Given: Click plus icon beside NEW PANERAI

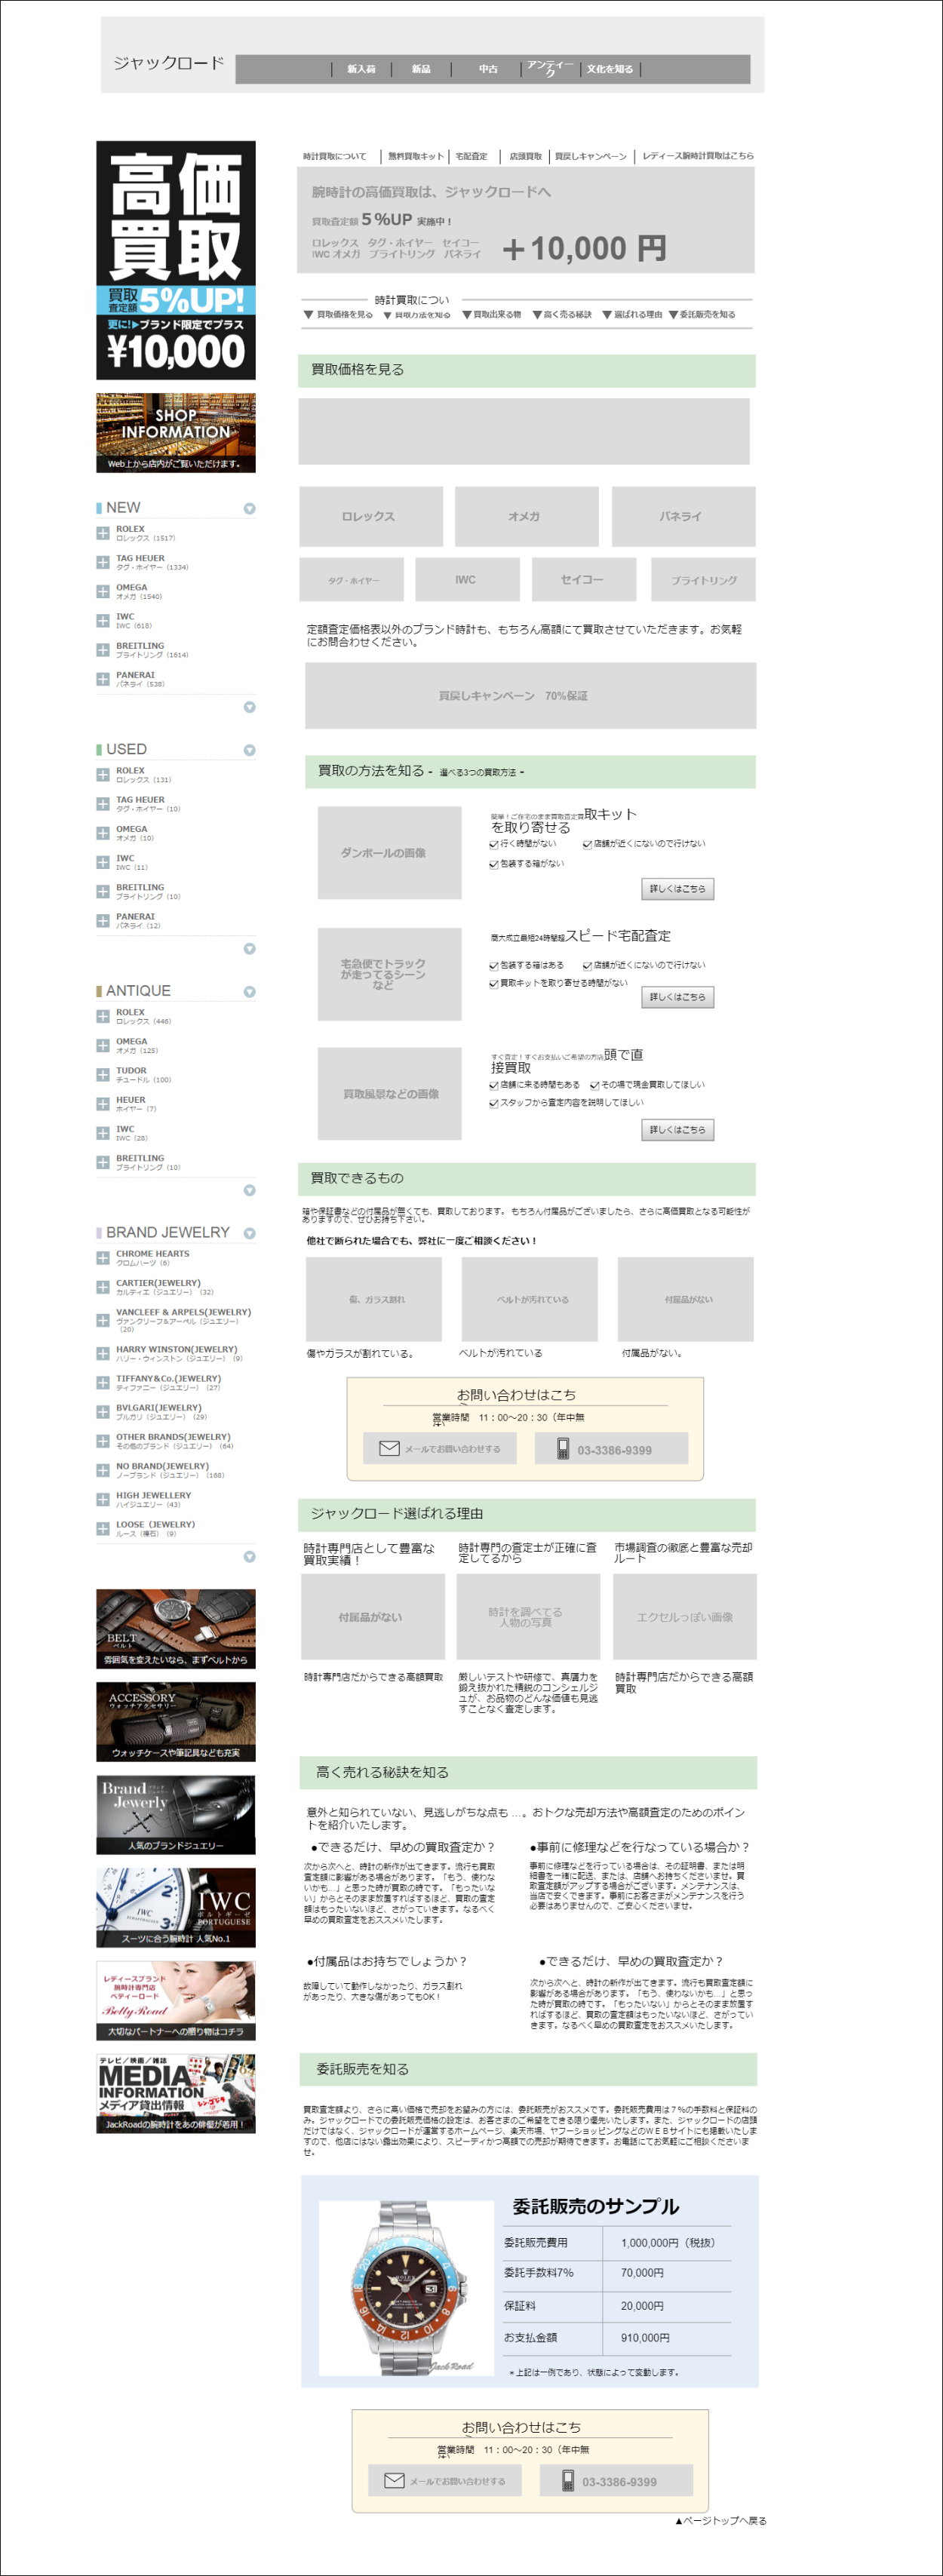Looking at the screenshot, I should point(102,679).
